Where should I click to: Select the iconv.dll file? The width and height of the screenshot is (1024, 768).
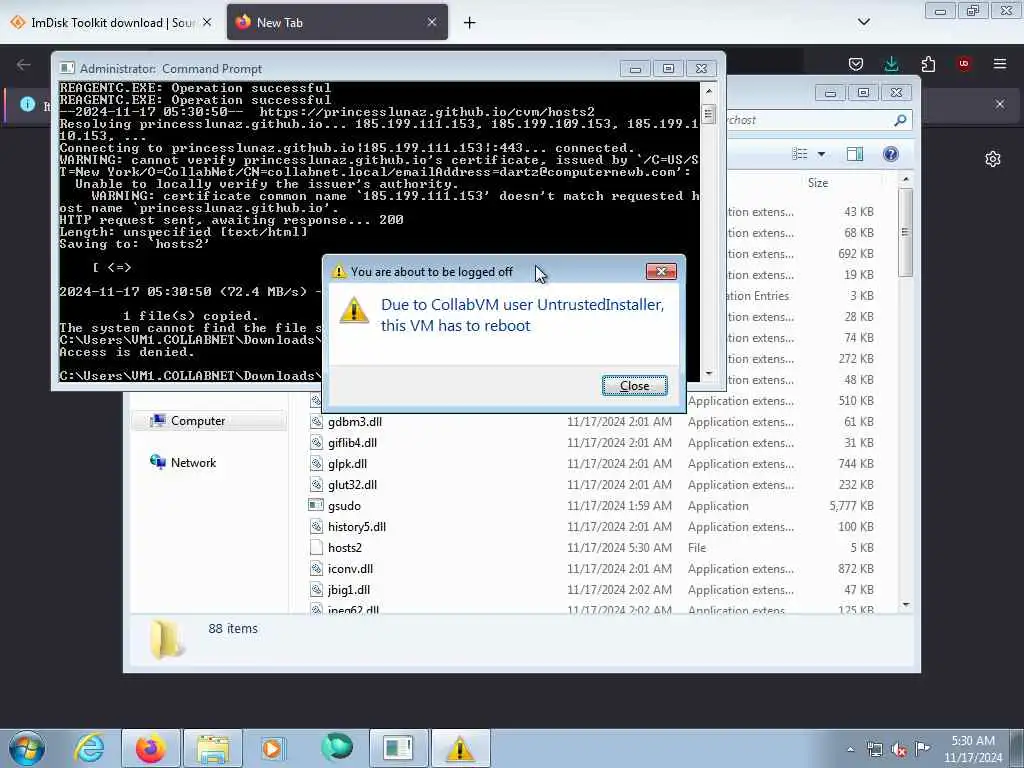[350, 569]
